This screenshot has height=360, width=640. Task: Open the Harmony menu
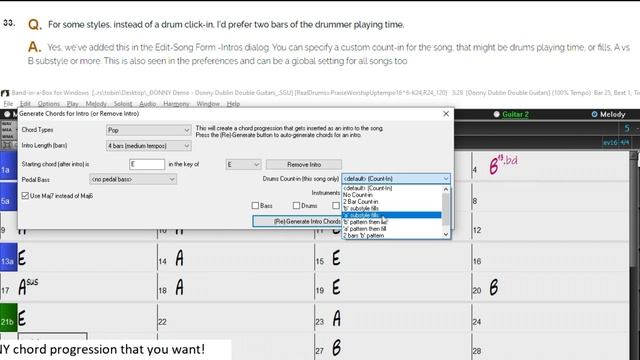pos(176,104)
